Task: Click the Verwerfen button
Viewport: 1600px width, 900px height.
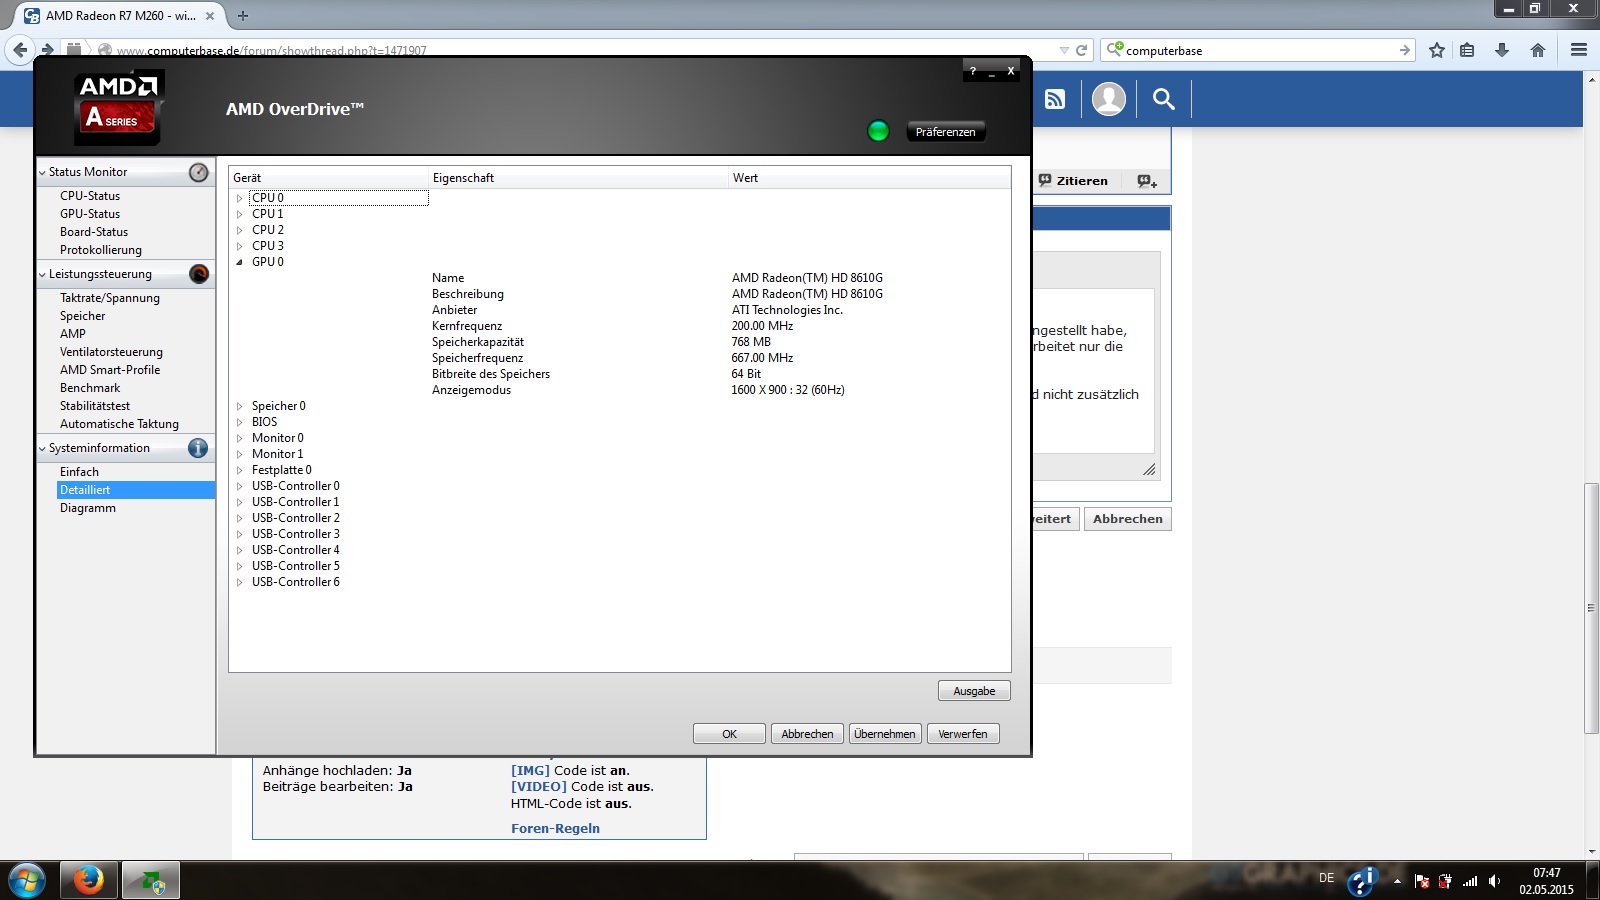Action: tap(963, 734)
